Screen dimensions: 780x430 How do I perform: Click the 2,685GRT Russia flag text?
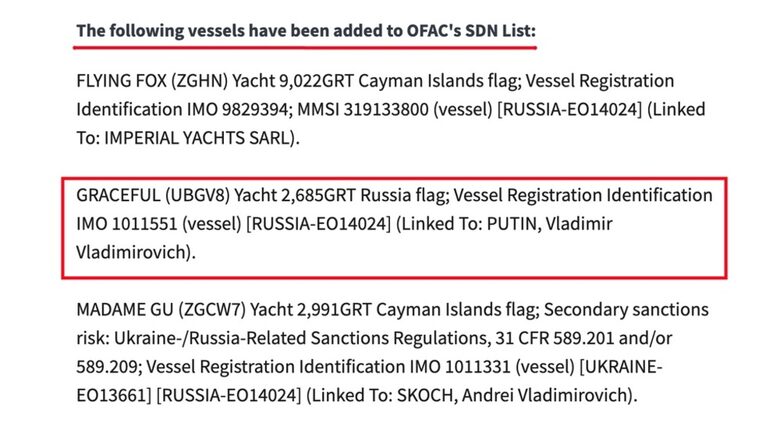[x=364, y=195]
